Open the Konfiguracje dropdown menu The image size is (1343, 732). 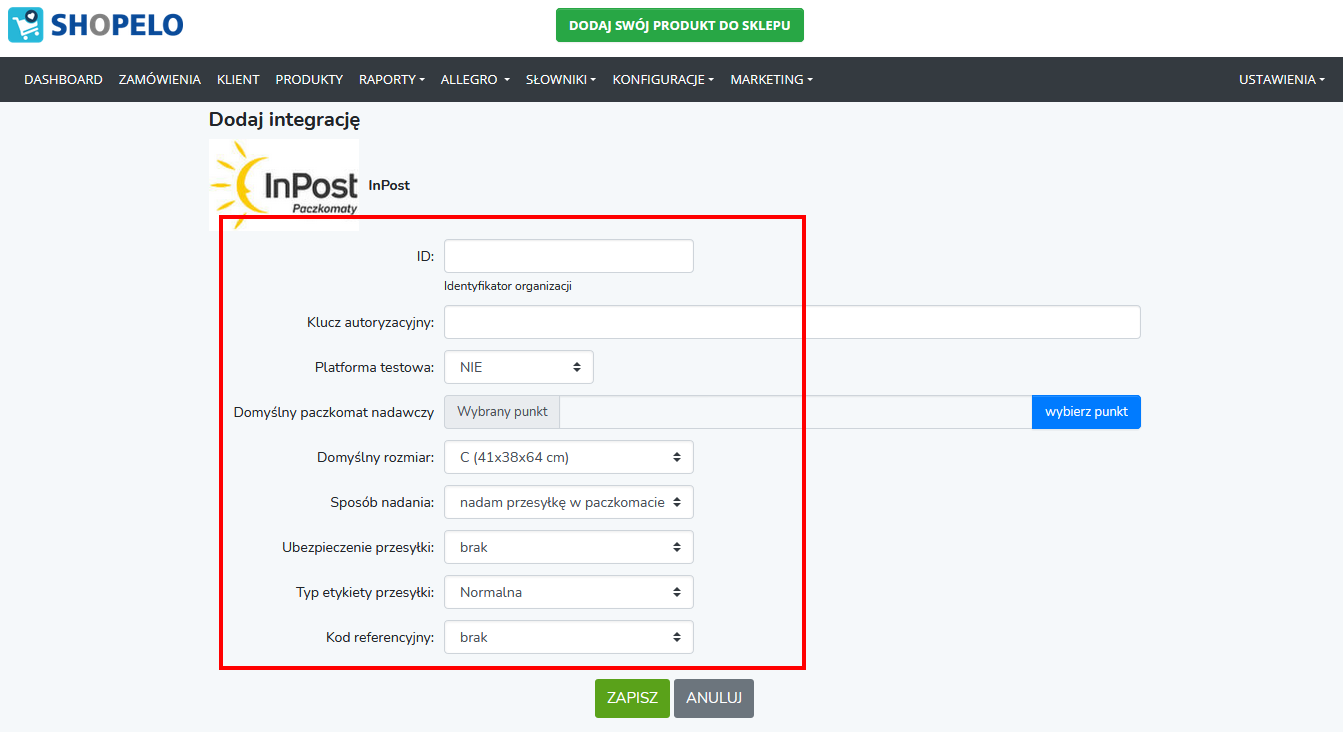pyautogui.click(x=663, y=79)
